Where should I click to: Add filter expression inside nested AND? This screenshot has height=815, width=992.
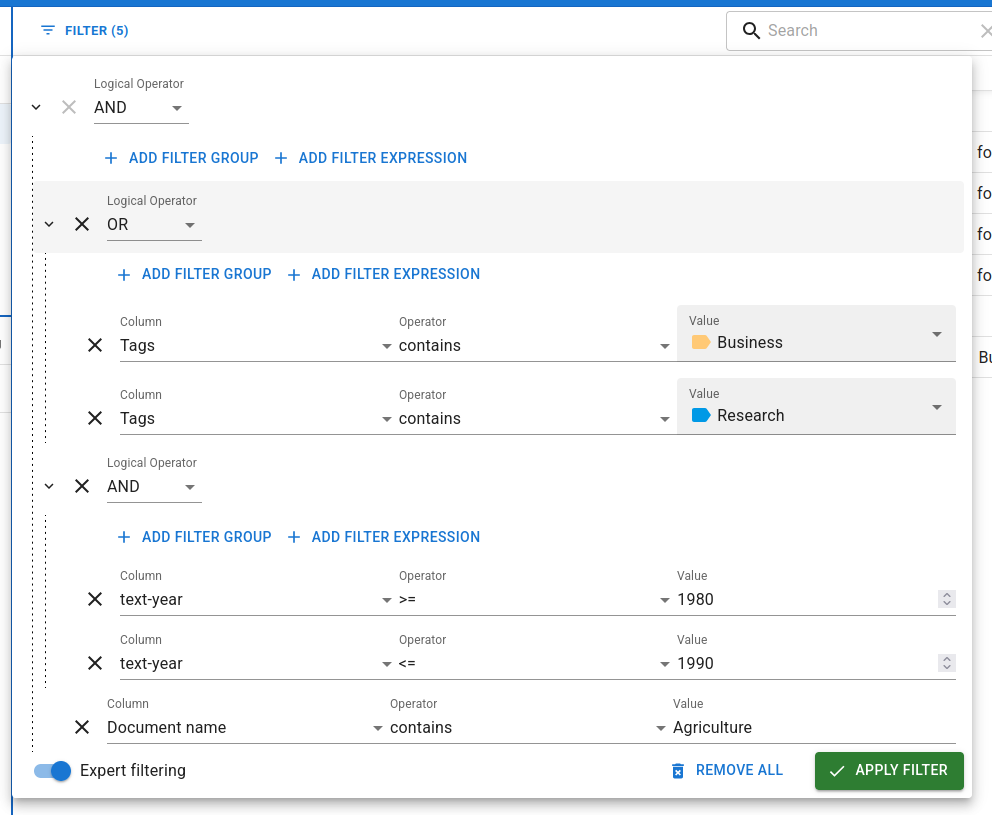click(383, 537)
